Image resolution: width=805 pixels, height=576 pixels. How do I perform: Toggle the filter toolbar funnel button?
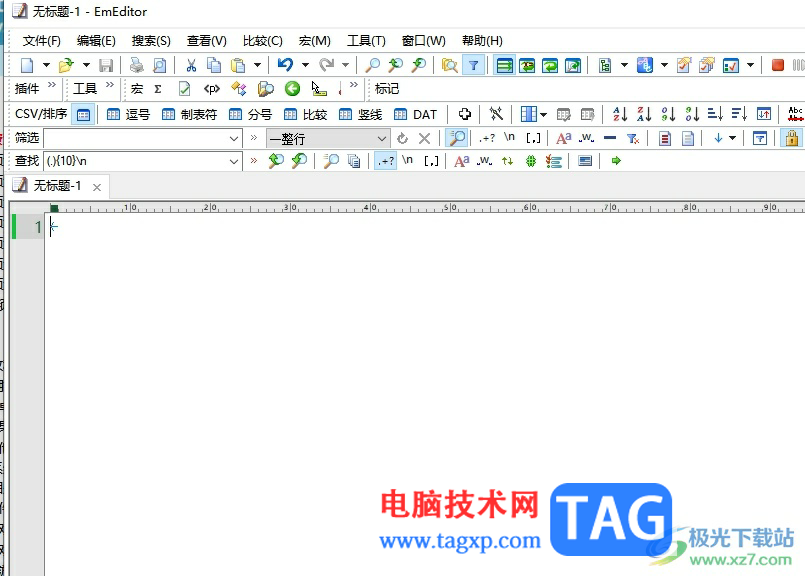[473, 65]
